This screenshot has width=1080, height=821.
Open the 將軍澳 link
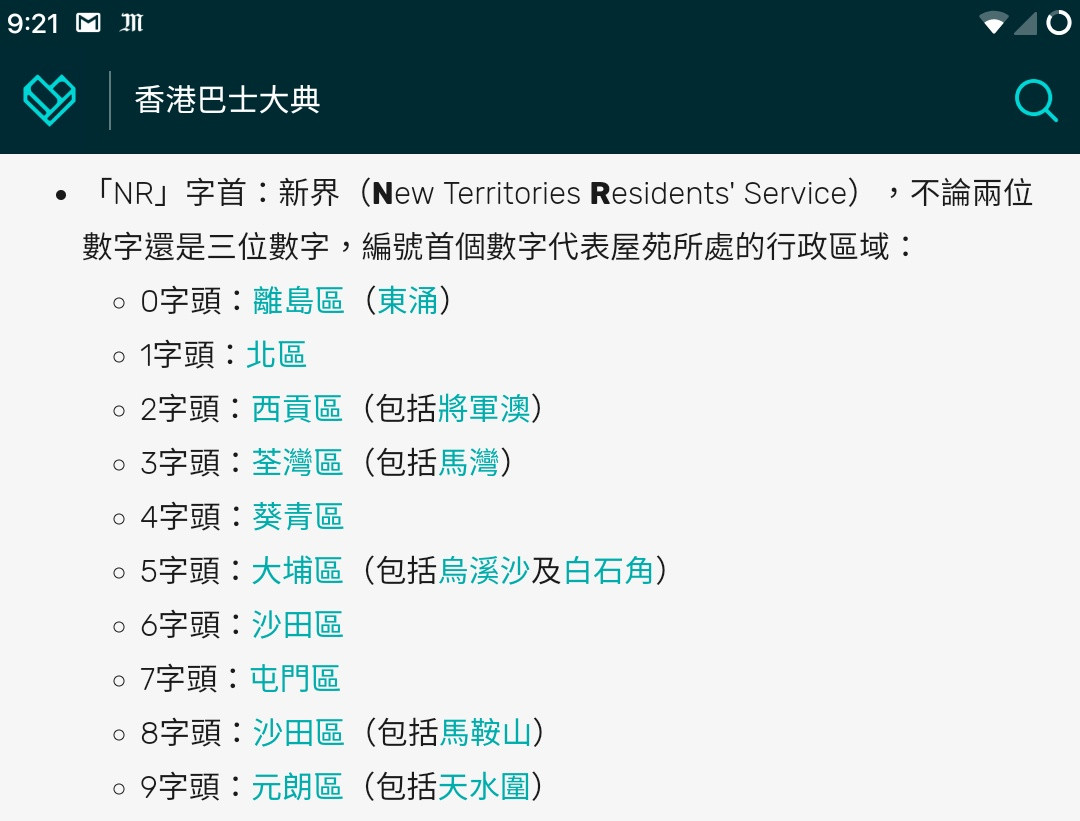coord(484,409)
